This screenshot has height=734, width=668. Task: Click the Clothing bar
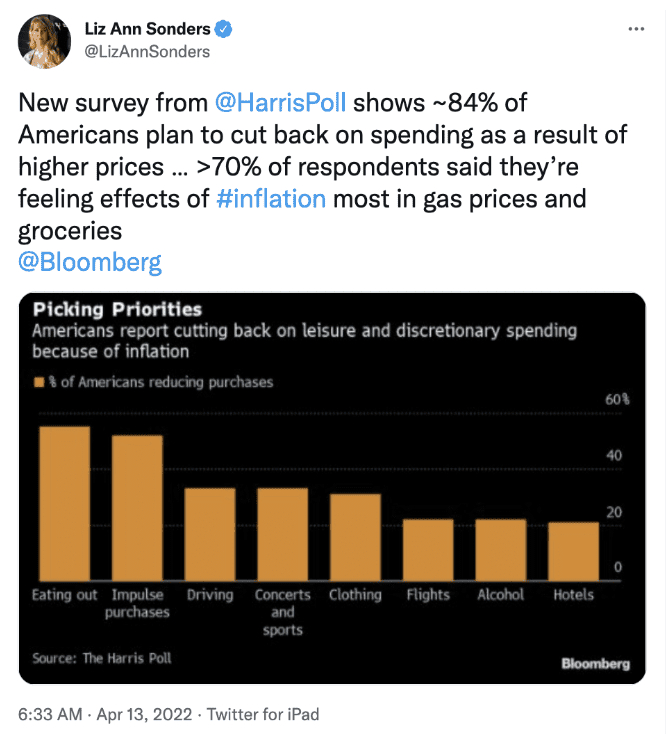[355, 537]
